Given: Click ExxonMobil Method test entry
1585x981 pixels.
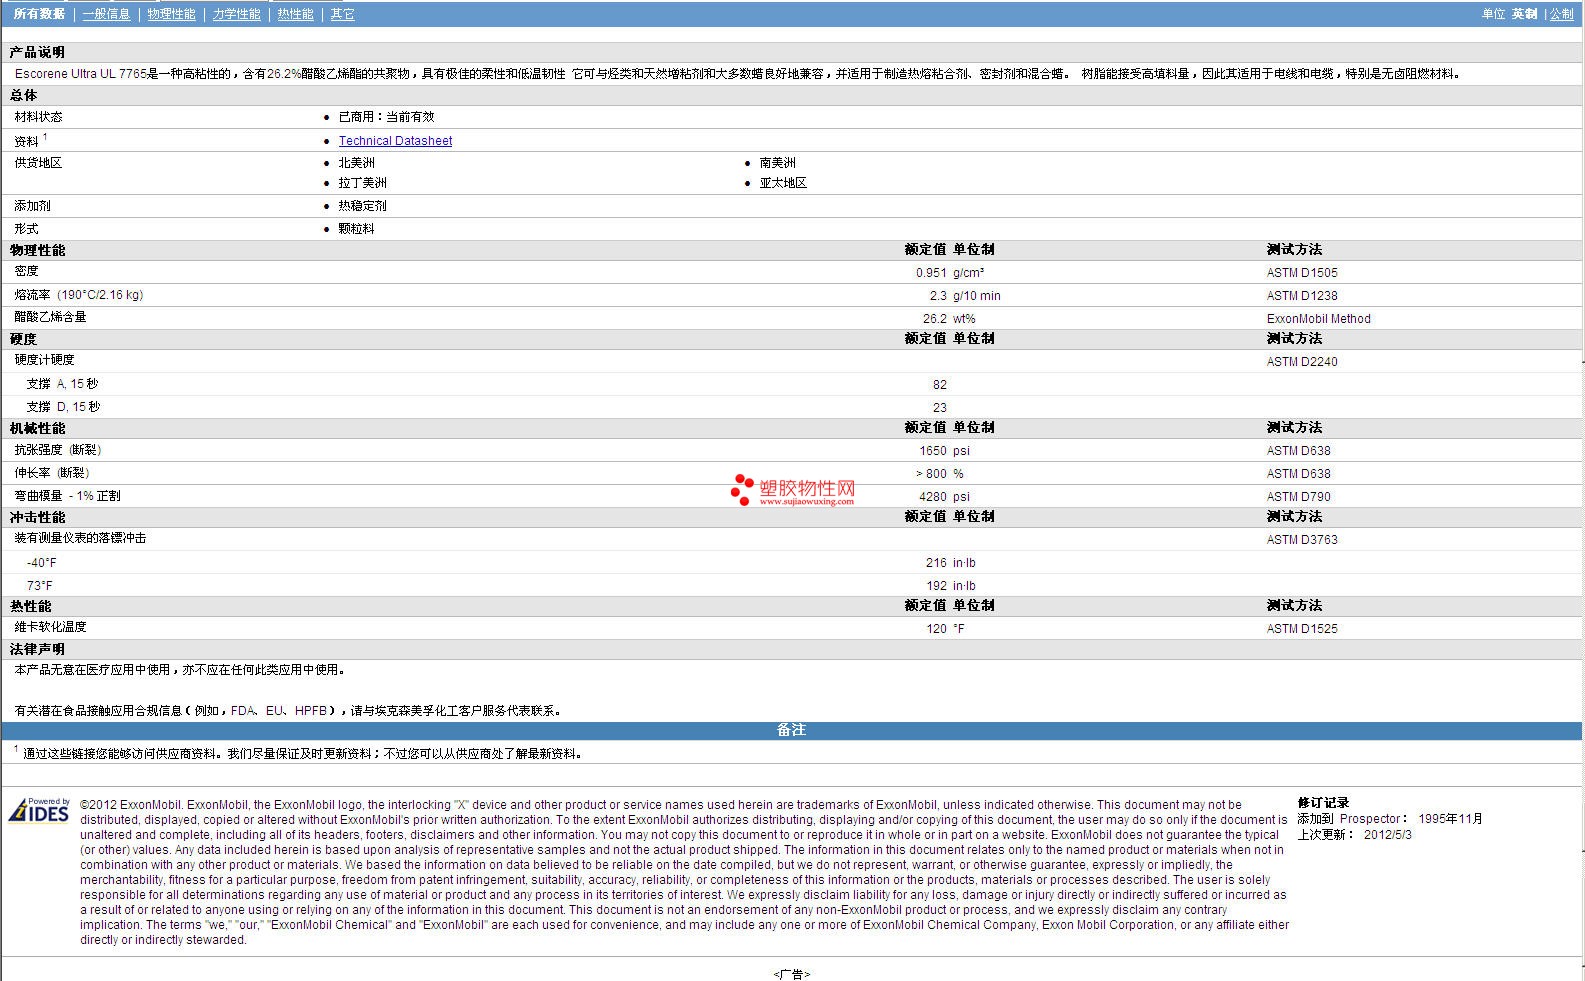Looking at the screenshot, I should (1318, 319).
